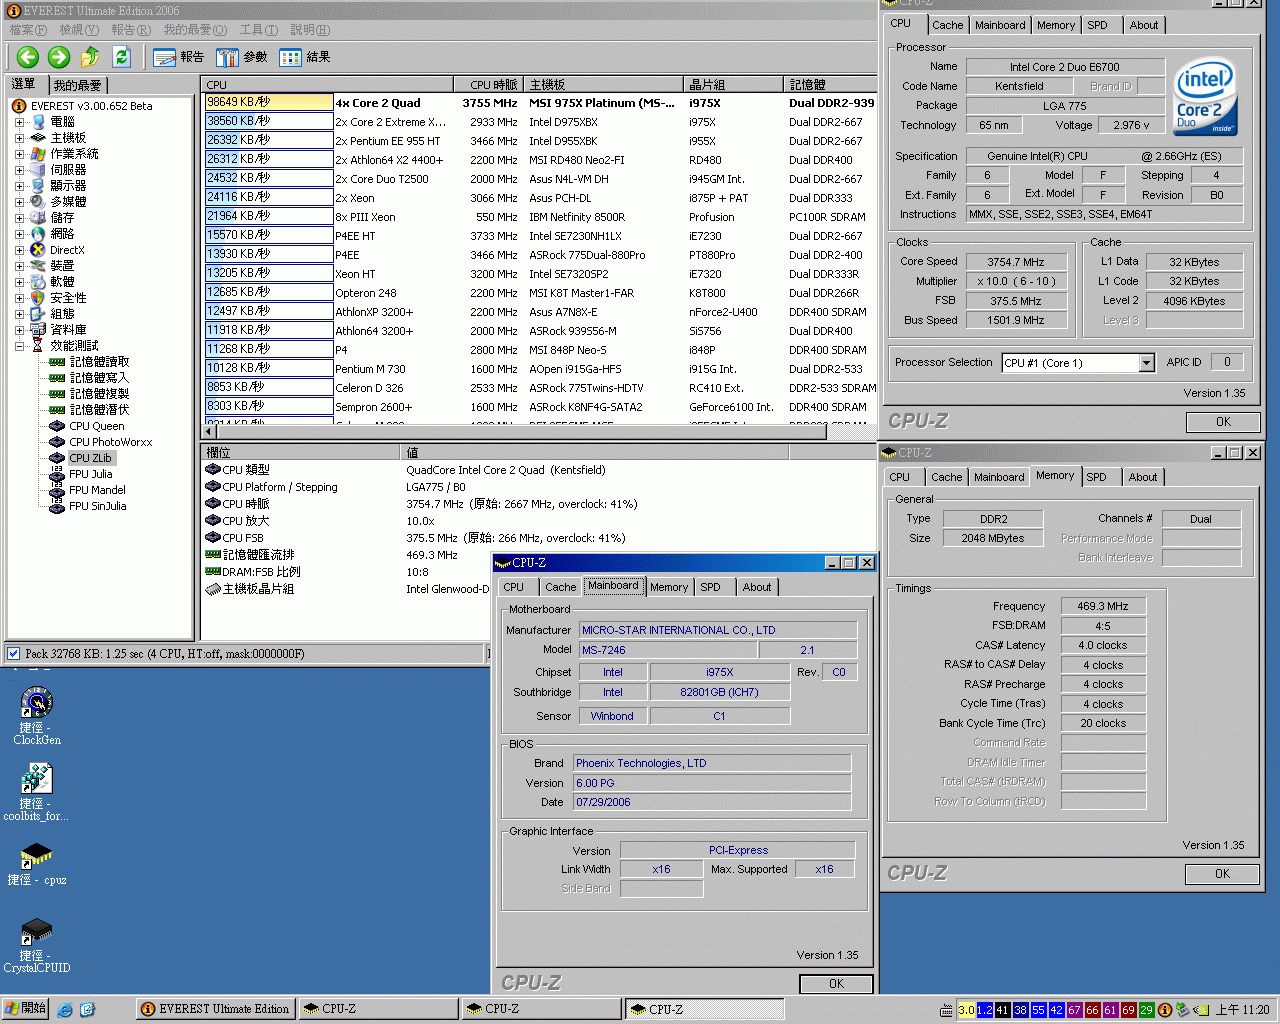Switch to Cache tab in top CPU-Z window
The image size is (1280, 1024).
[947, 25]
